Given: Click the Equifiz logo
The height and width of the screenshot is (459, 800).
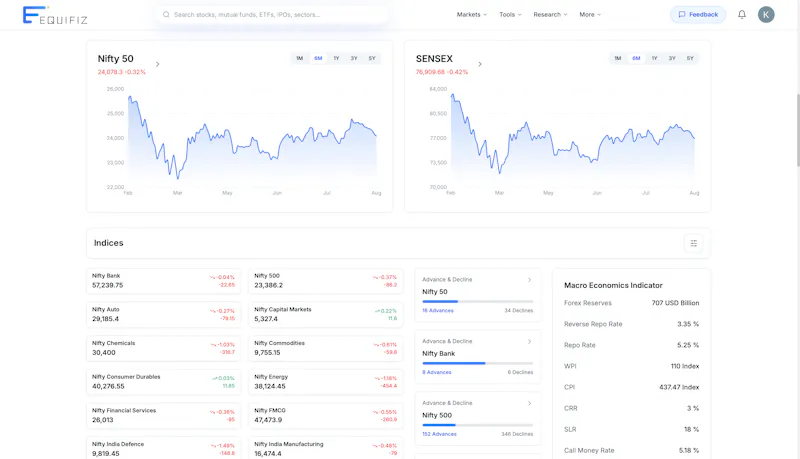Looking at the screenshot, I should point(55,15).
